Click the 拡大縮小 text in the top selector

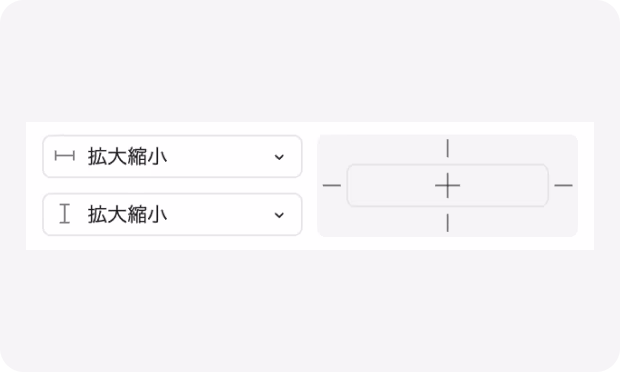(x=127, y=157)
